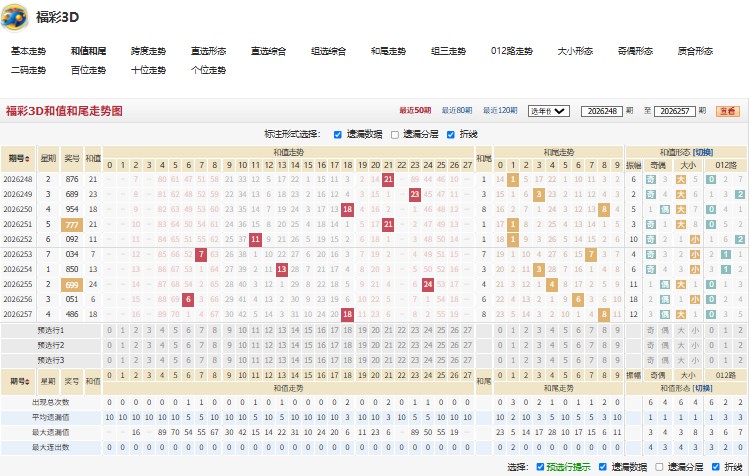Open 直选形态 nav item
The height and width of the screenshot is (476, 749).
[208, 51]
